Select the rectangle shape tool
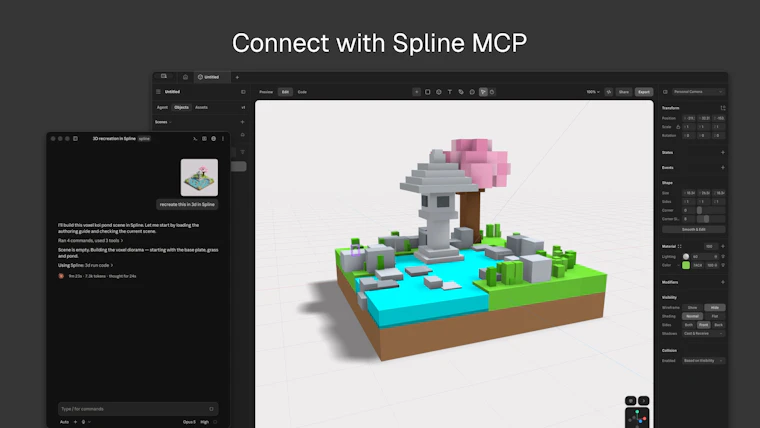This screenshot has height=428, width=760. 428,92
